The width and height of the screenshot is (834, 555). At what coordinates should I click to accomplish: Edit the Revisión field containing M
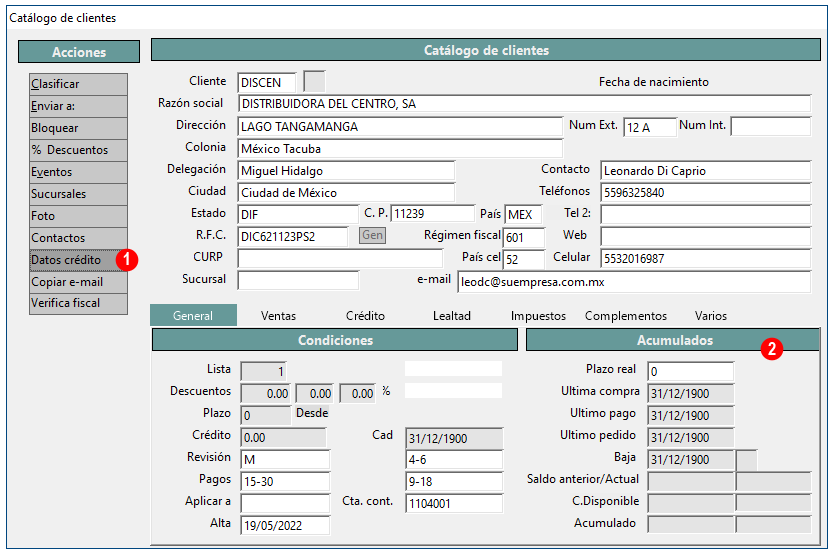pyautogui.click(x=285, y=459)
